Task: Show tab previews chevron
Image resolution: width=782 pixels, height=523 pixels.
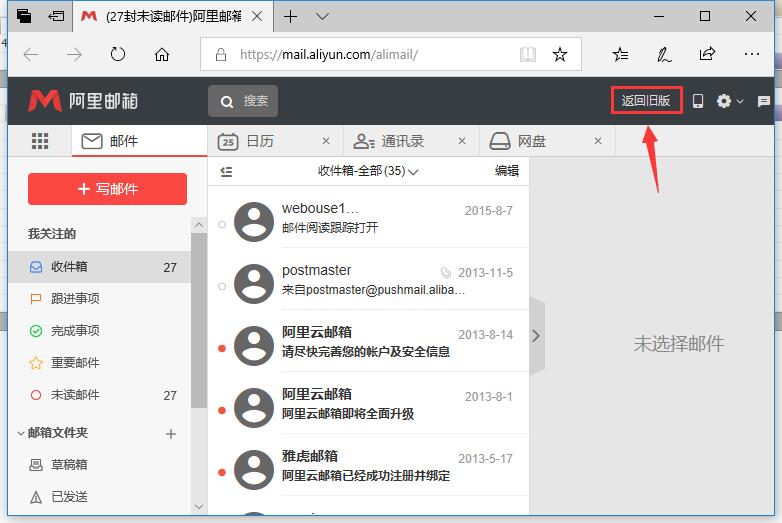Action: pyautogui.click(x=322, y=16)
